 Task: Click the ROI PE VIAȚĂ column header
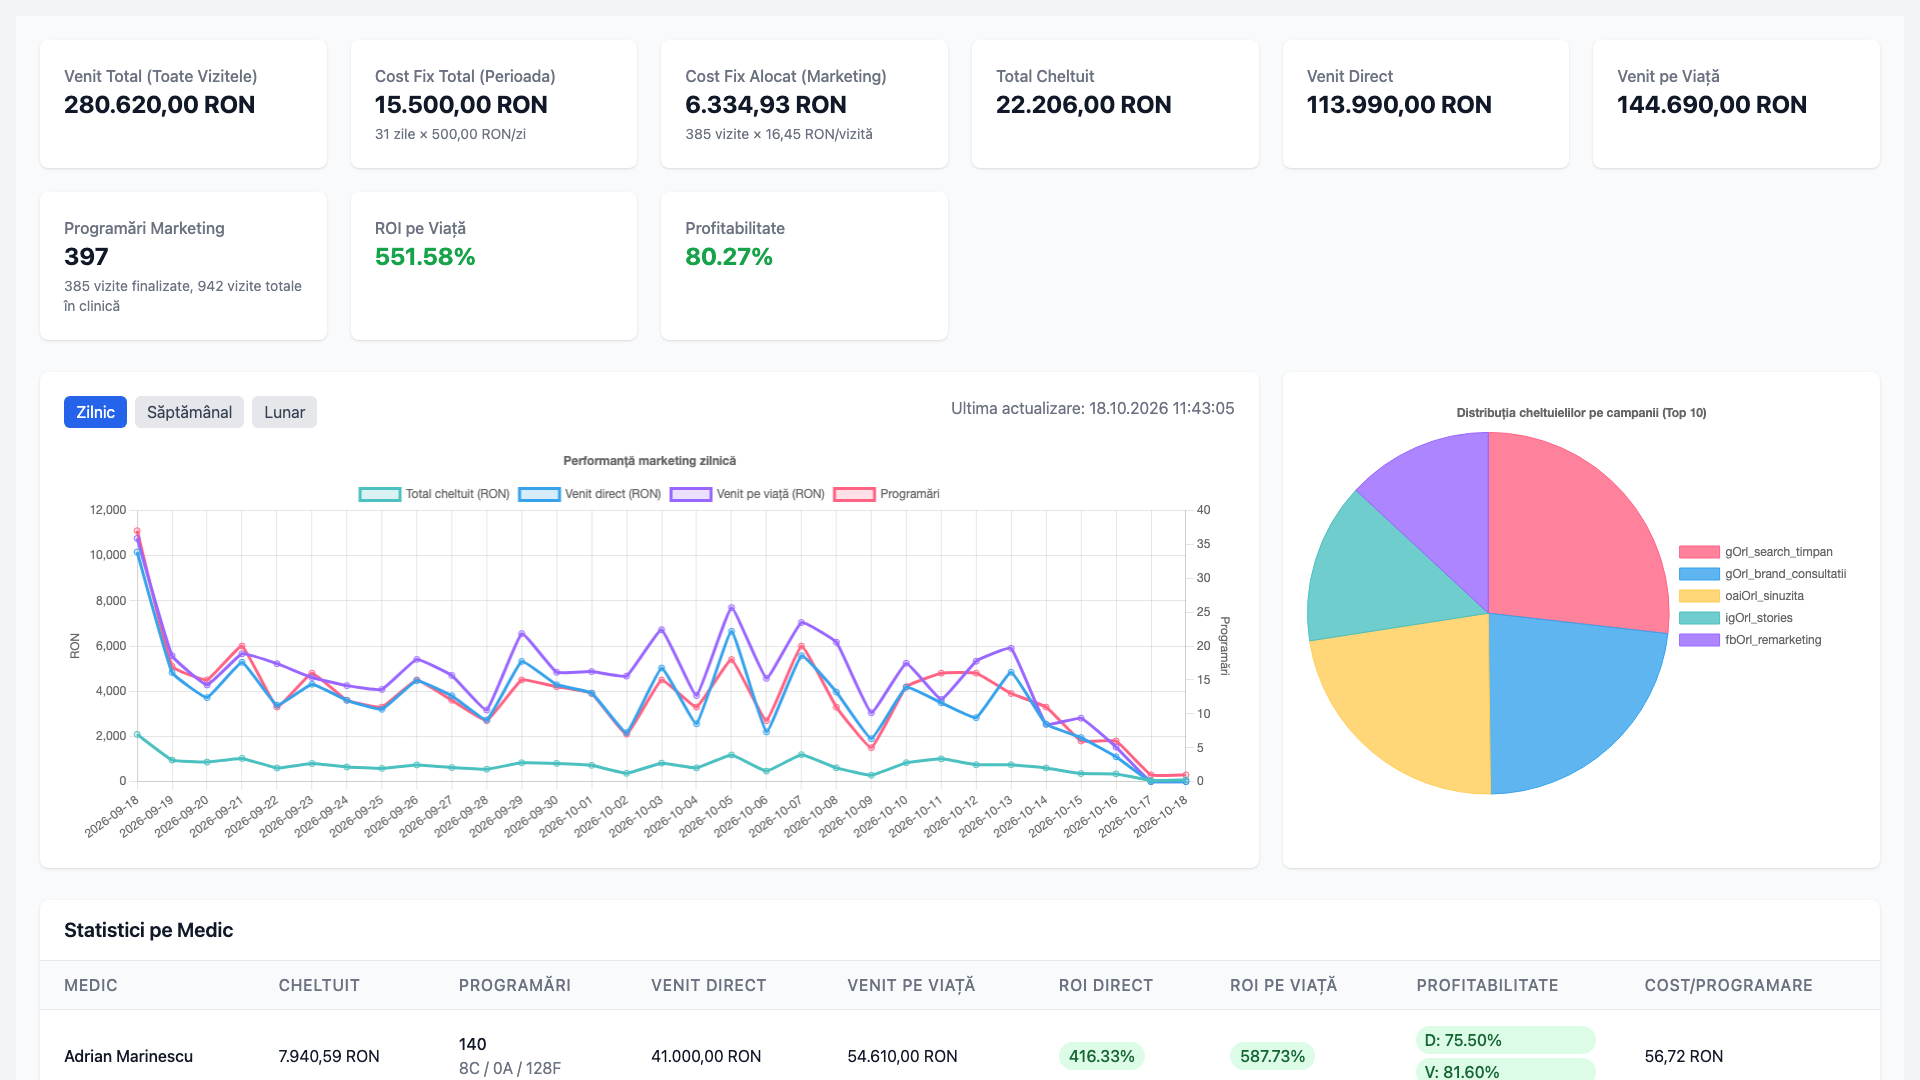click(1283, 985)
